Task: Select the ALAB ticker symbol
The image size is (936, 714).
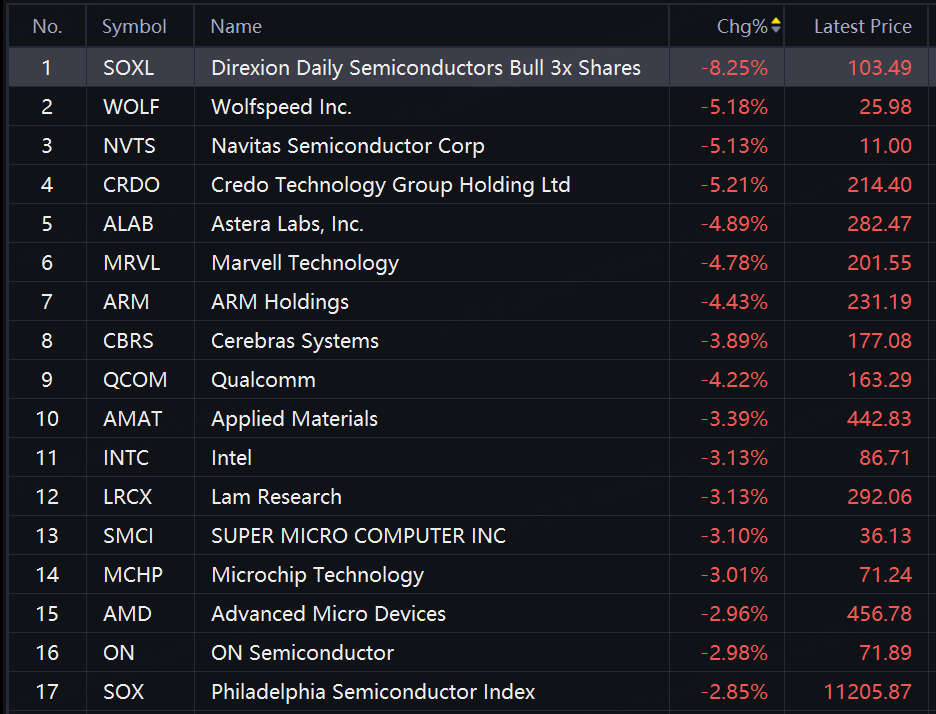Action: (x=128, y=224)
